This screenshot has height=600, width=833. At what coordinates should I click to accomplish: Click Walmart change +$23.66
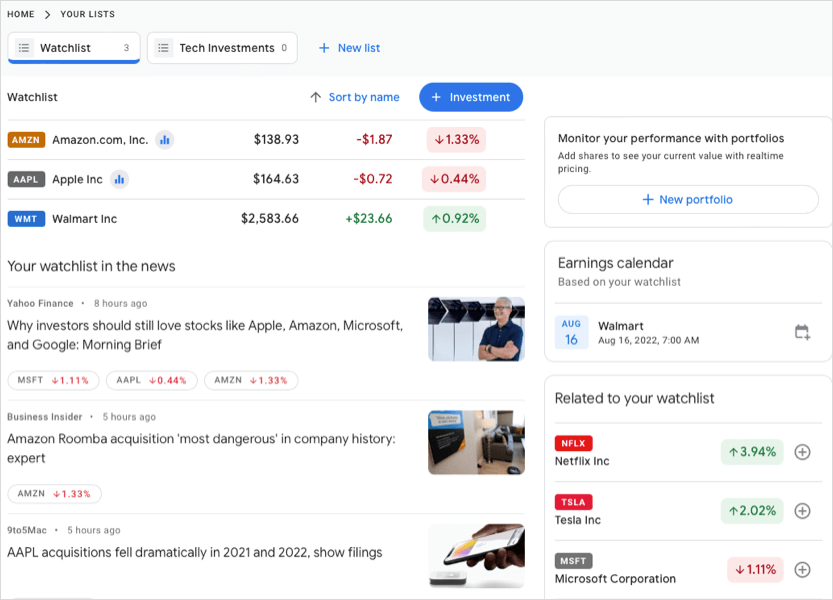click(x=369, y=219)
